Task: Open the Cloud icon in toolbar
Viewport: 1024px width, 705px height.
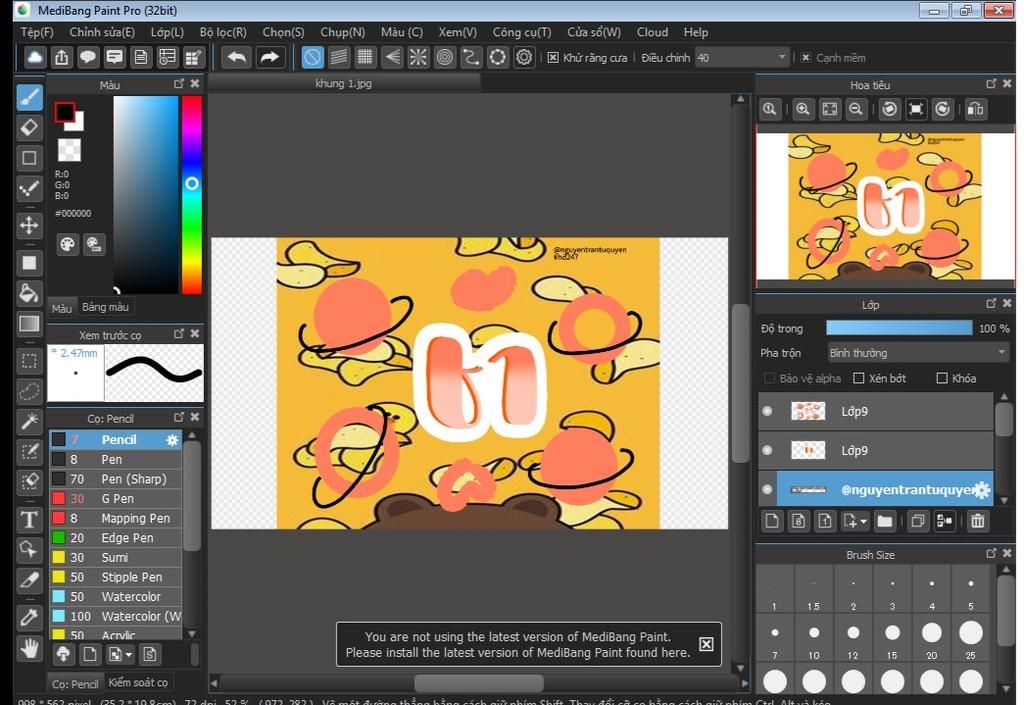Action: 35,57
